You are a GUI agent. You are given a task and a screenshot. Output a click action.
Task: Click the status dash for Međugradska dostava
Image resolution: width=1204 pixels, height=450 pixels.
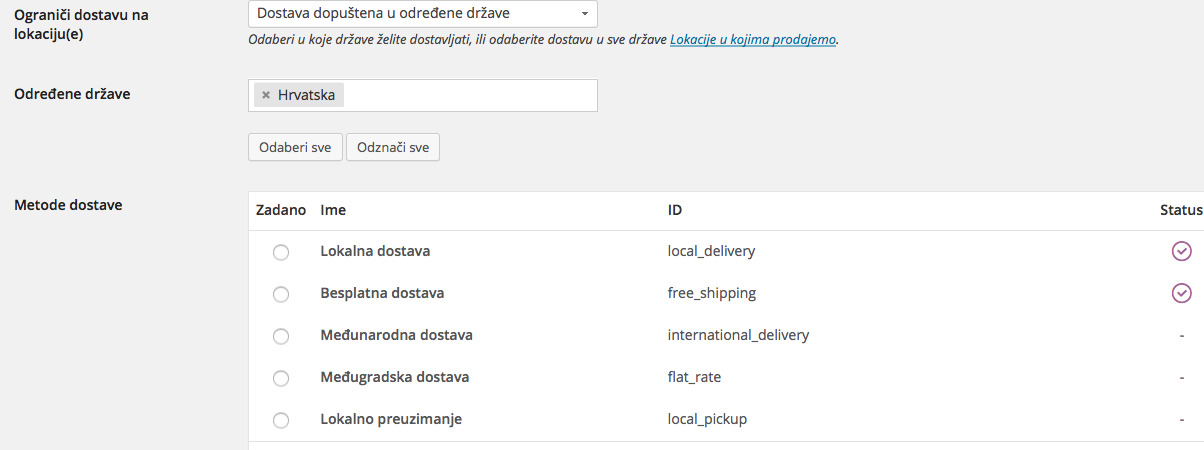(x=1181, y=377)
